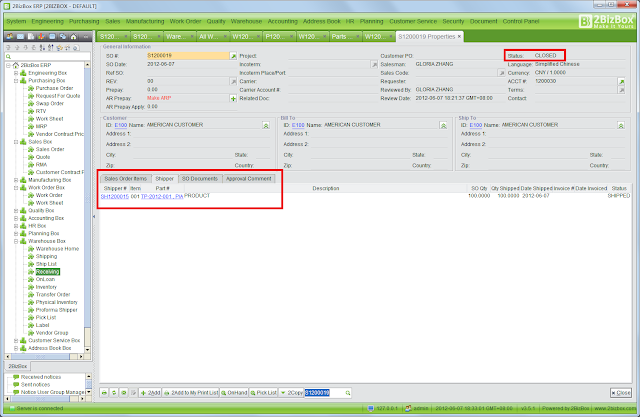Click the blue window icon in sidebar toolbar
Screen dimensions: 640x417
52,37
